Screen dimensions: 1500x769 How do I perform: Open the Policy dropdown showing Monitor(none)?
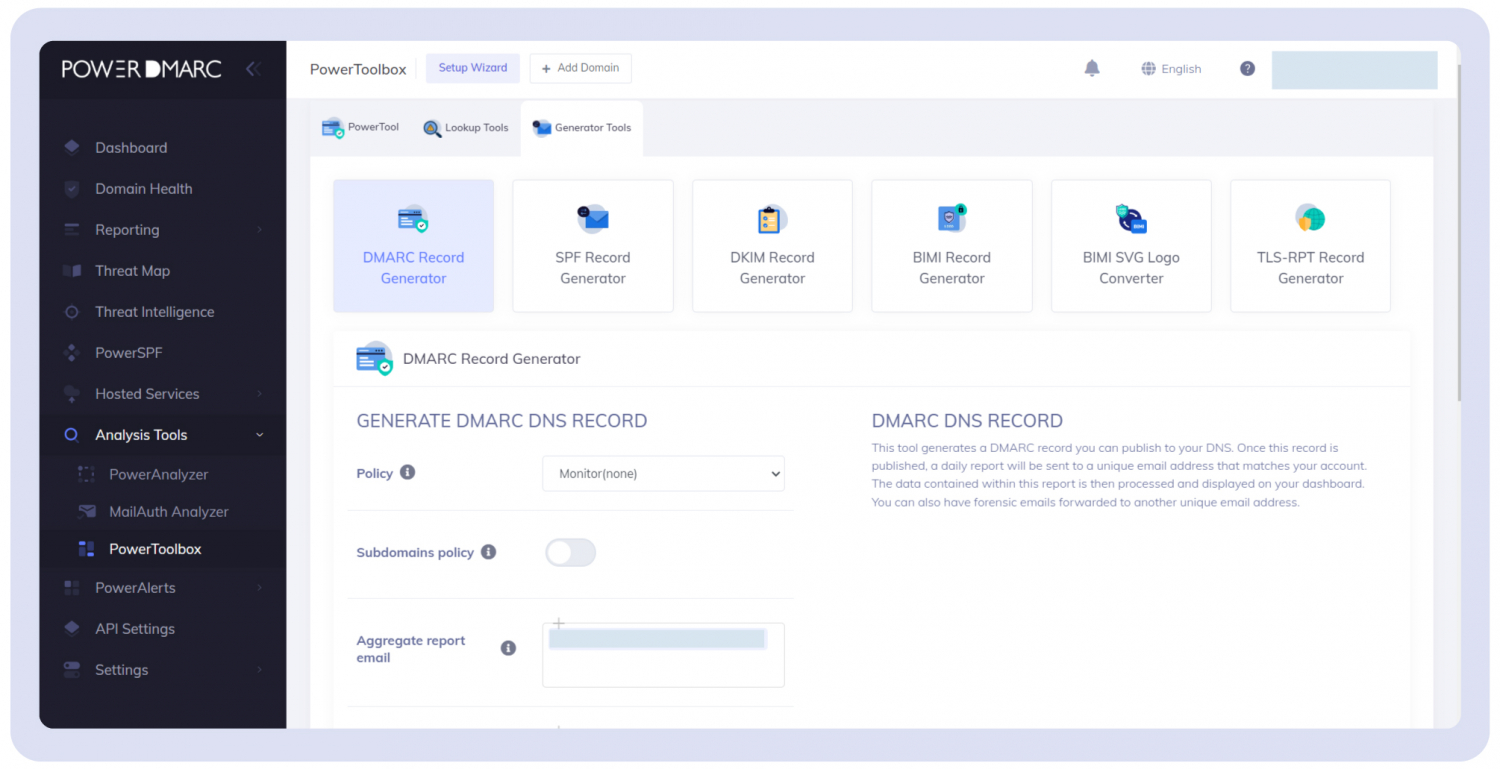662,473
